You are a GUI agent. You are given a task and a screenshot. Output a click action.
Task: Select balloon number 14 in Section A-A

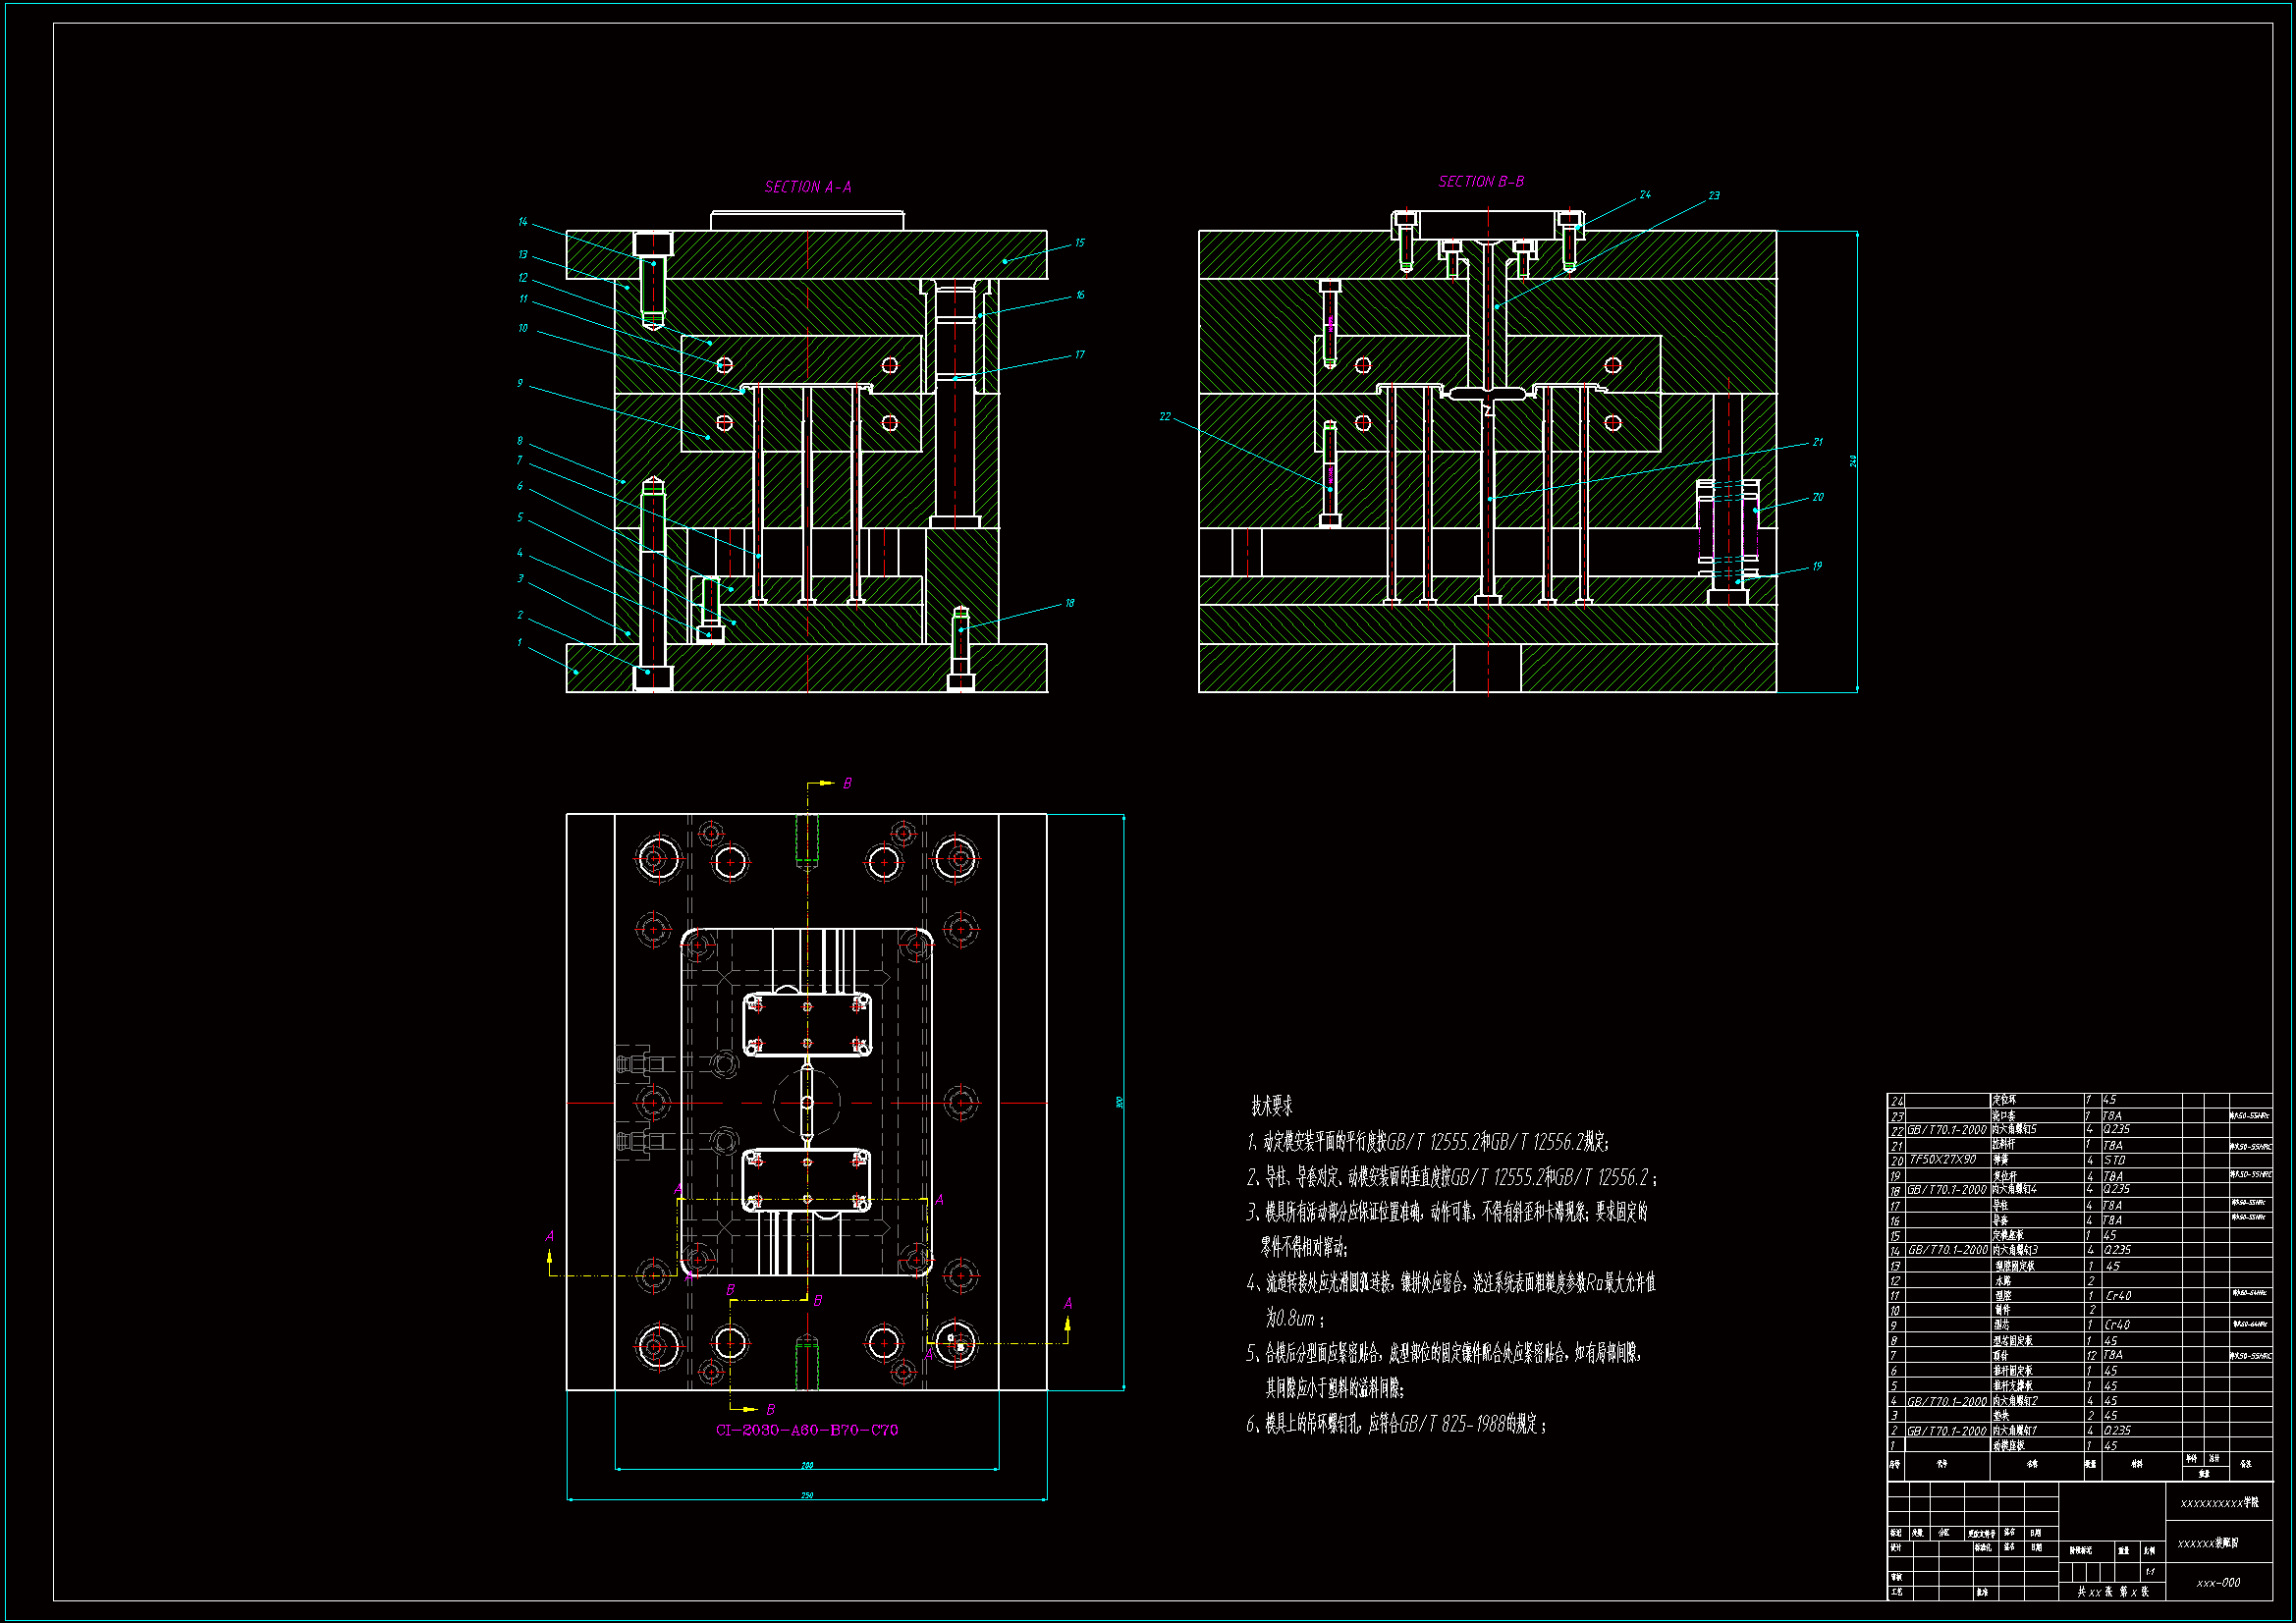click(522, 222)
